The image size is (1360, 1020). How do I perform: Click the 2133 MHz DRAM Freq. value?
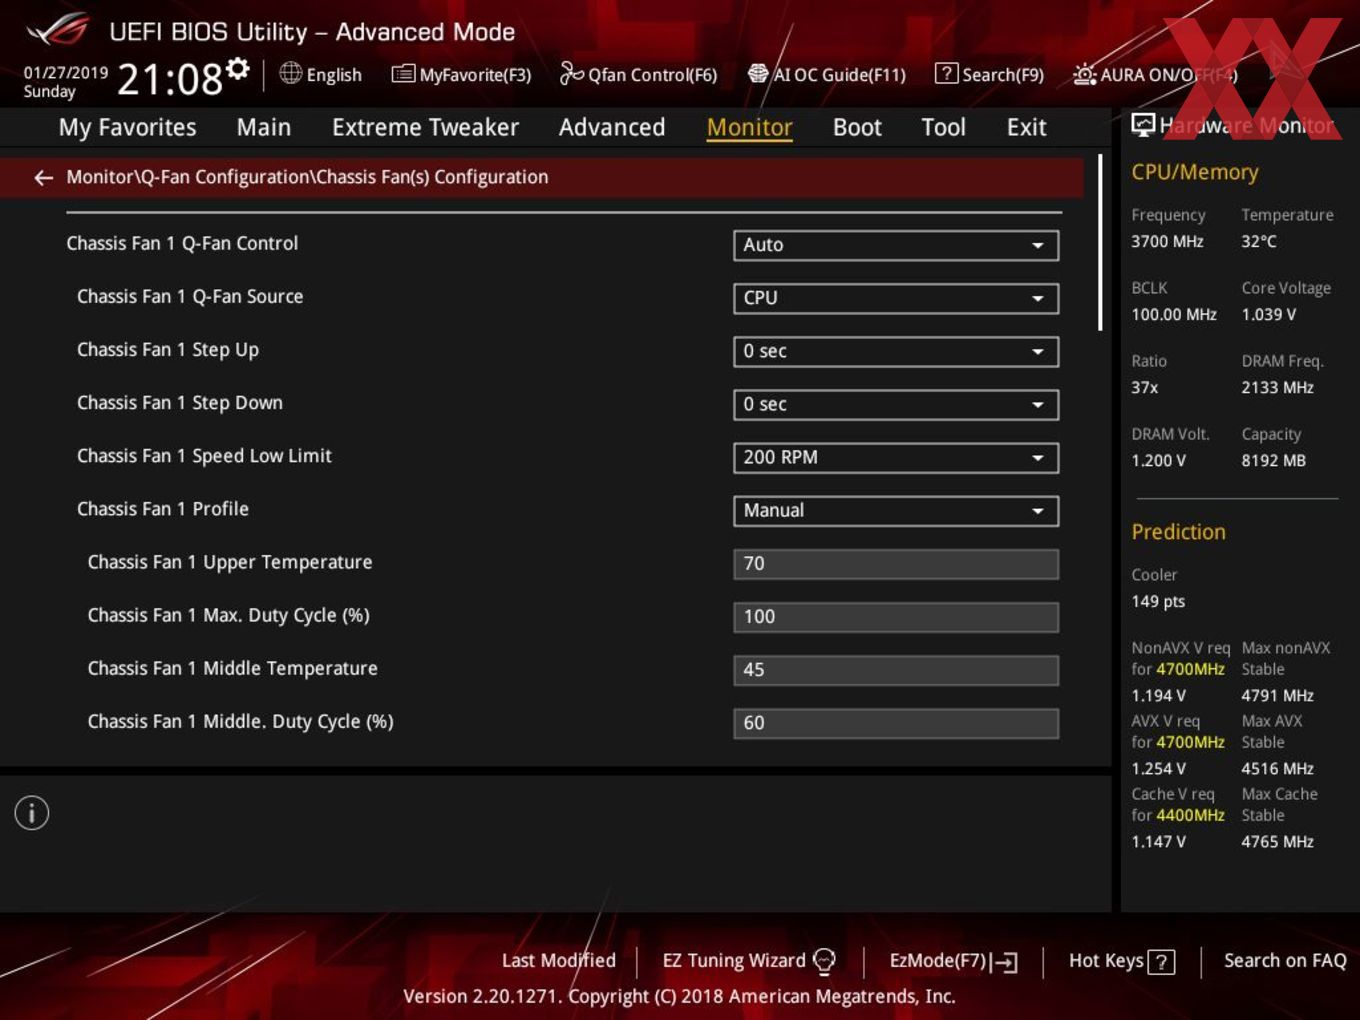1277,387
